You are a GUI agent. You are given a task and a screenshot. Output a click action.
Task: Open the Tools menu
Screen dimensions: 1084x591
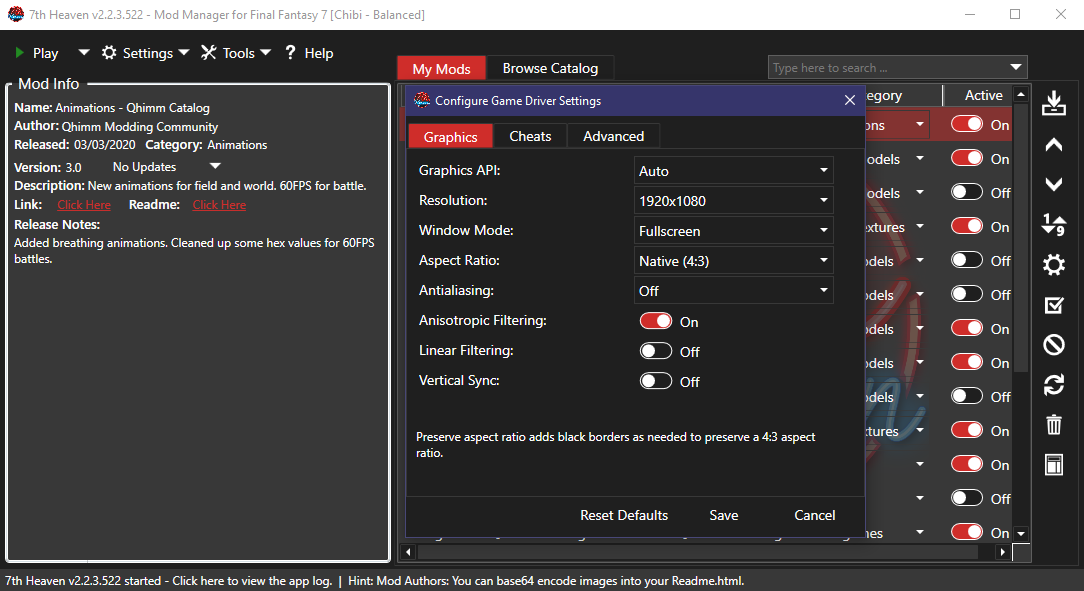coord(236,53)
